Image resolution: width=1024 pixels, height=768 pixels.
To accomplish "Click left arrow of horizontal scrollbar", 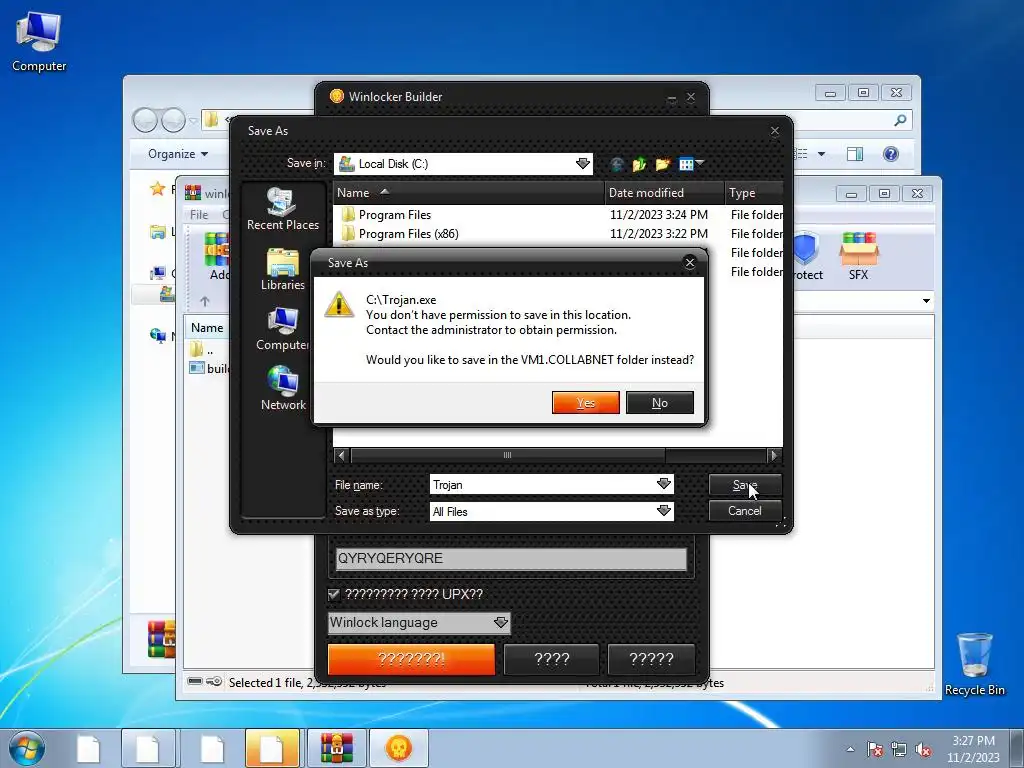I will (341, 455).
